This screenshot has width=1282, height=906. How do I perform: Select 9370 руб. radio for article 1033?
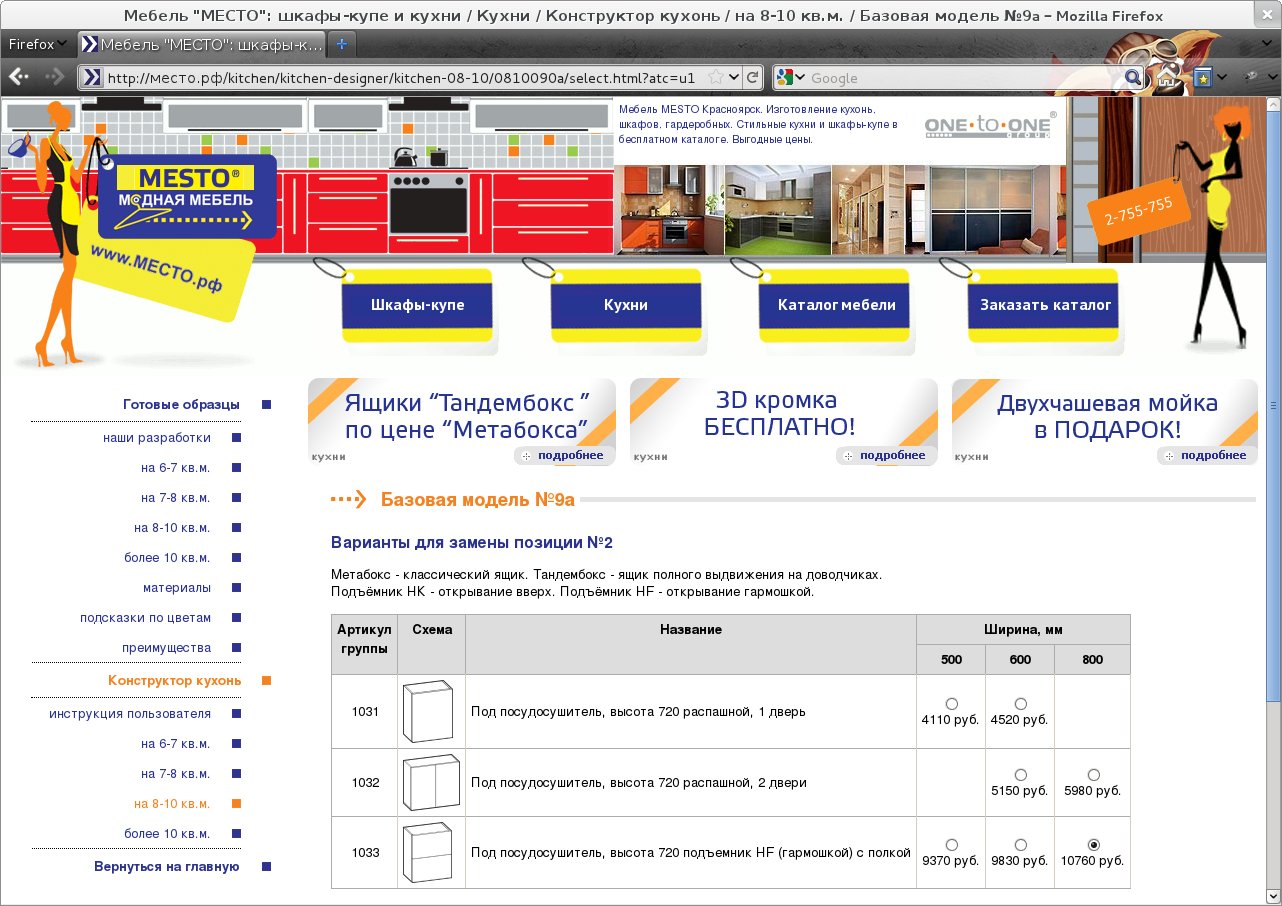tap(950, 845)
